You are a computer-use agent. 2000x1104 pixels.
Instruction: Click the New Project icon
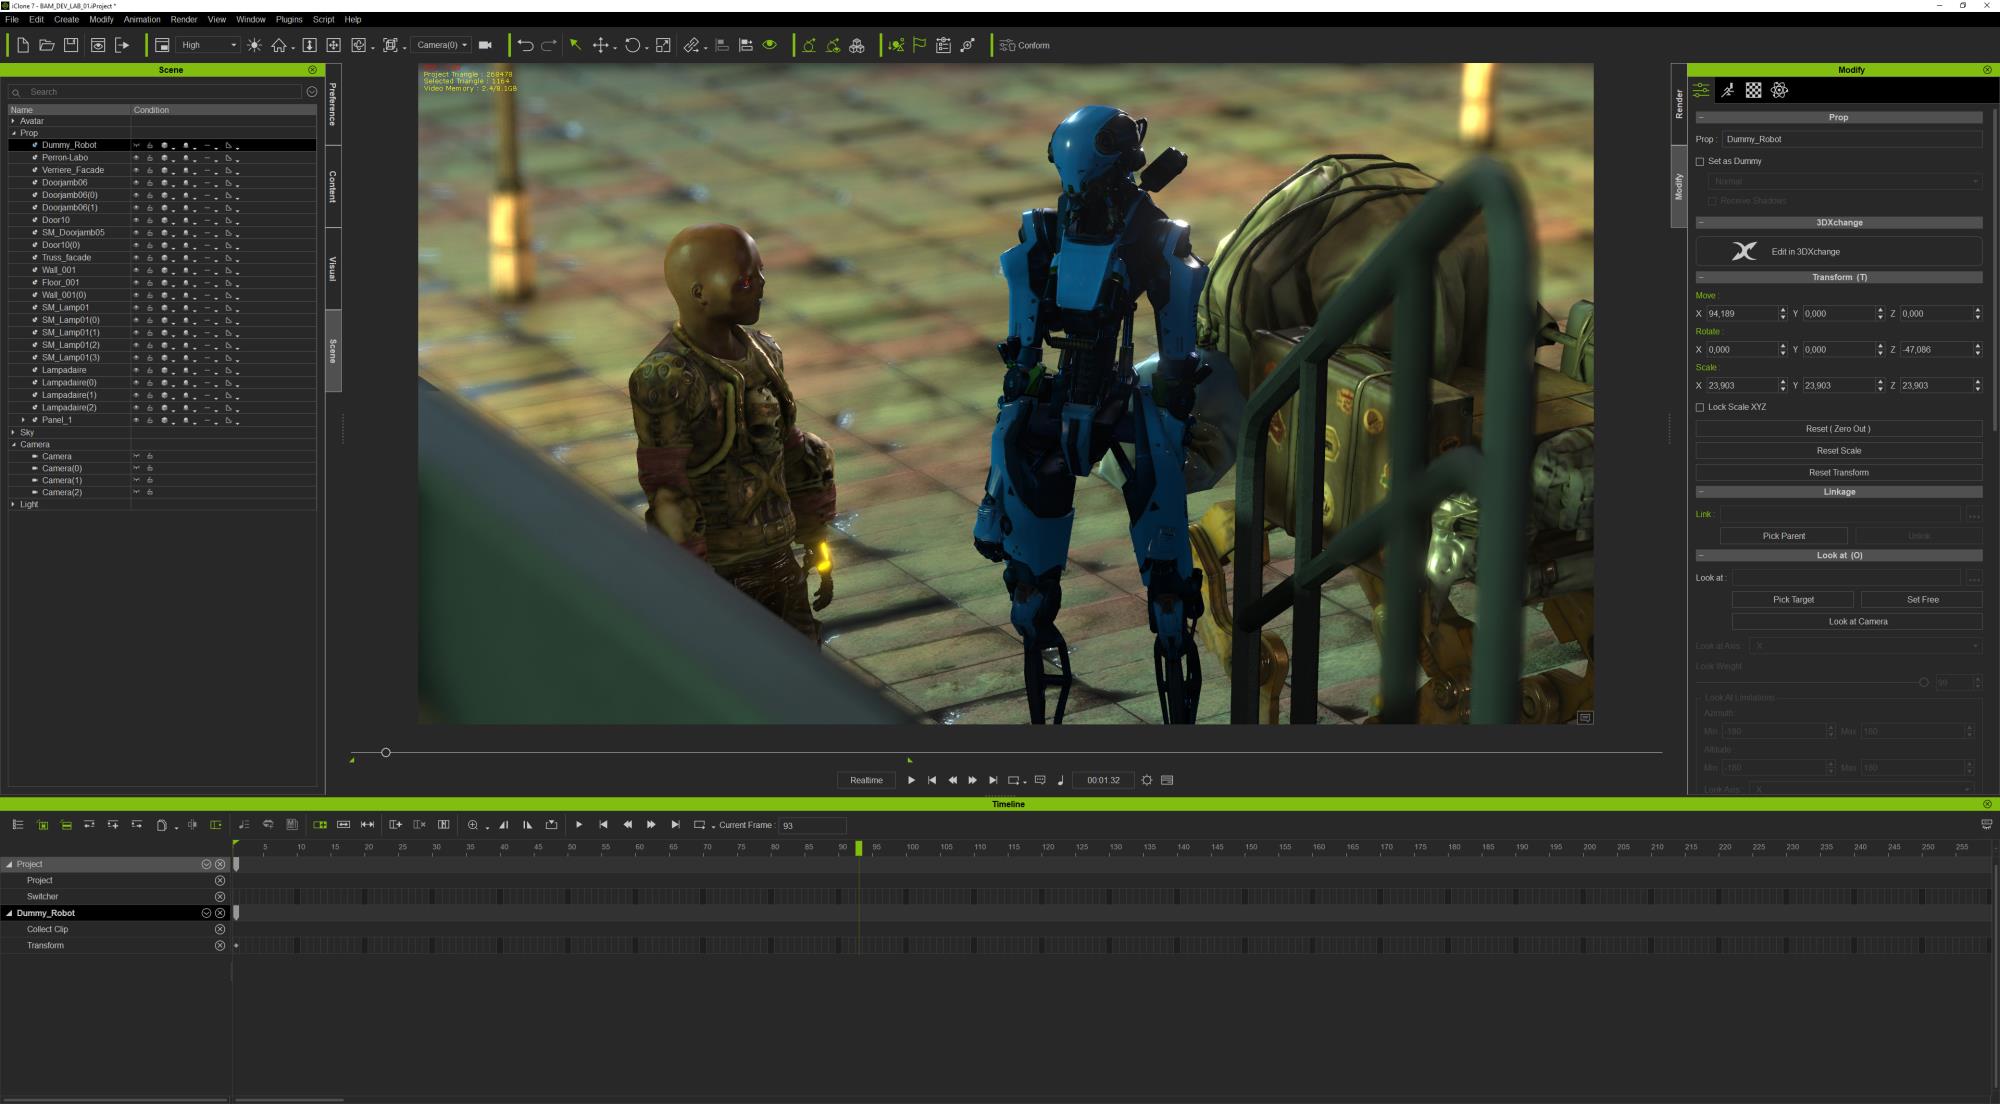22,45
